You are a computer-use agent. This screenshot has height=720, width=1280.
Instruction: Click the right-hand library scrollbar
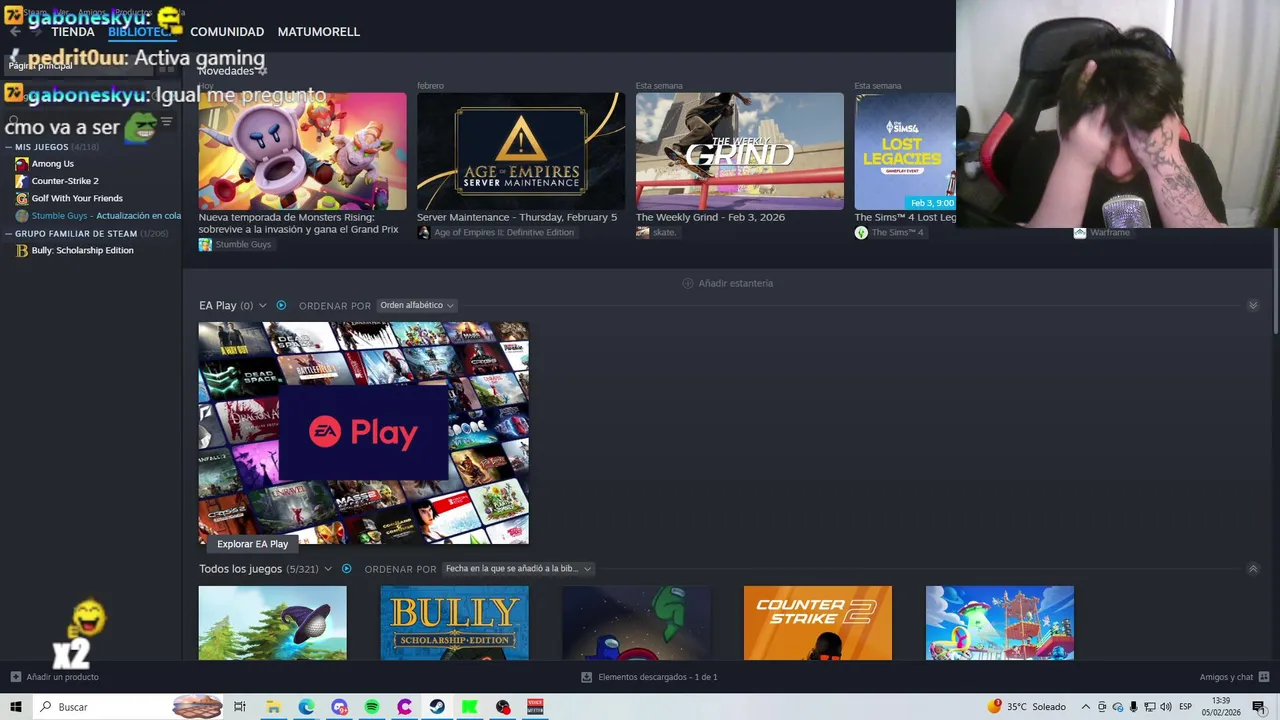click(1275, 283)
